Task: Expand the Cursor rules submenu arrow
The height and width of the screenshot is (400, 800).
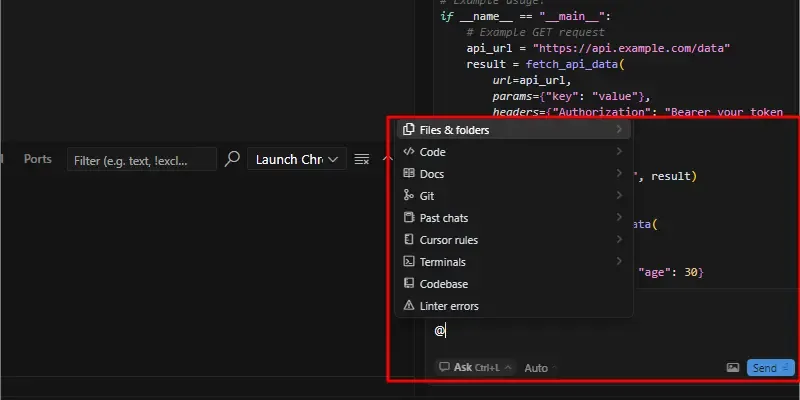Action: [619, 239]
